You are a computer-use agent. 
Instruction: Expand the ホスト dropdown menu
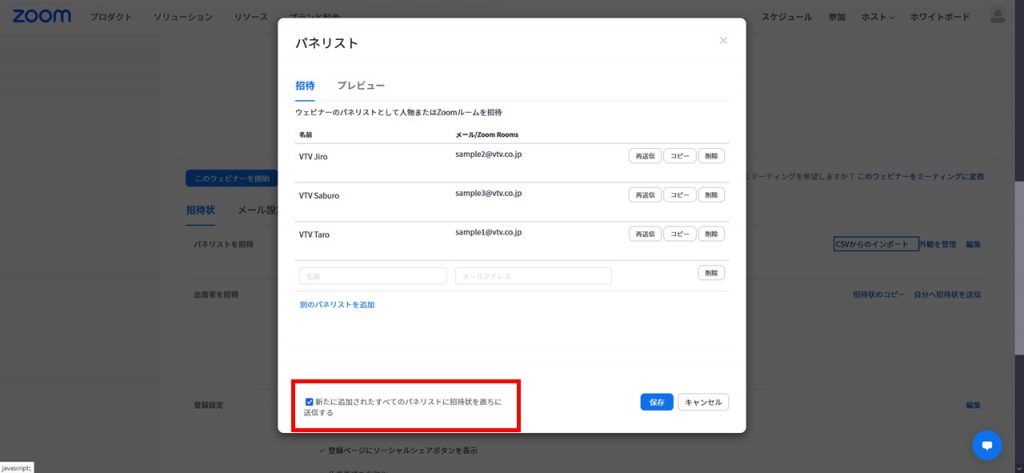click(878, 17)
